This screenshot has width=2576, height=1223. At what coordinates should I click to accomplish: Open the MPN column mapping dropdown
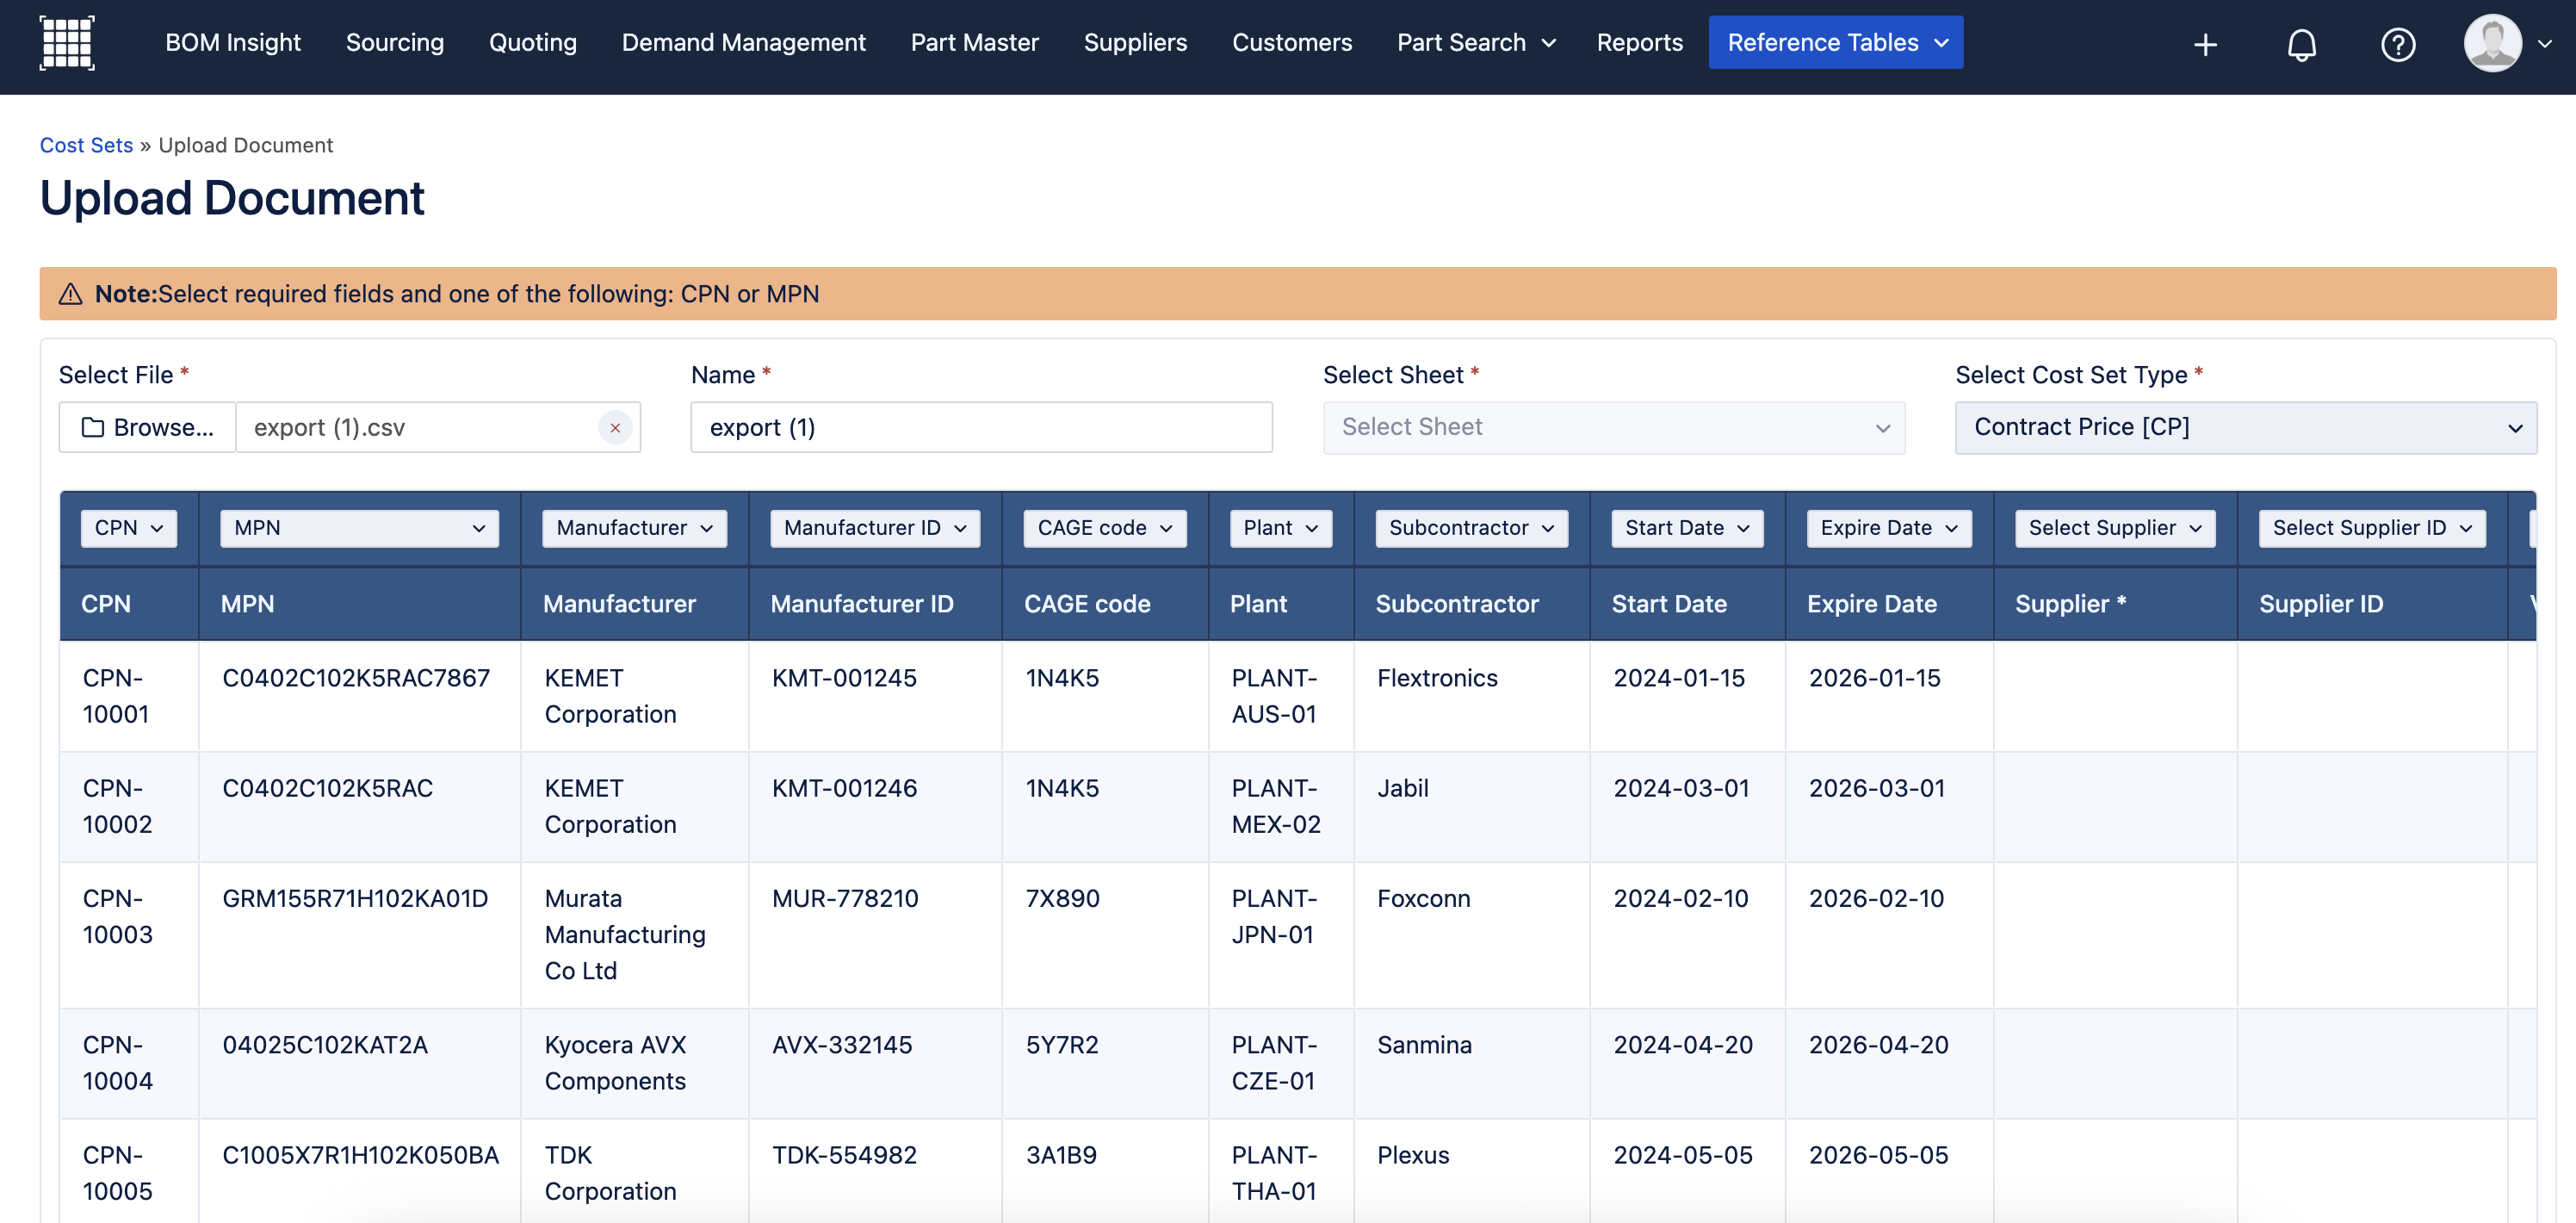coord(359,528)
